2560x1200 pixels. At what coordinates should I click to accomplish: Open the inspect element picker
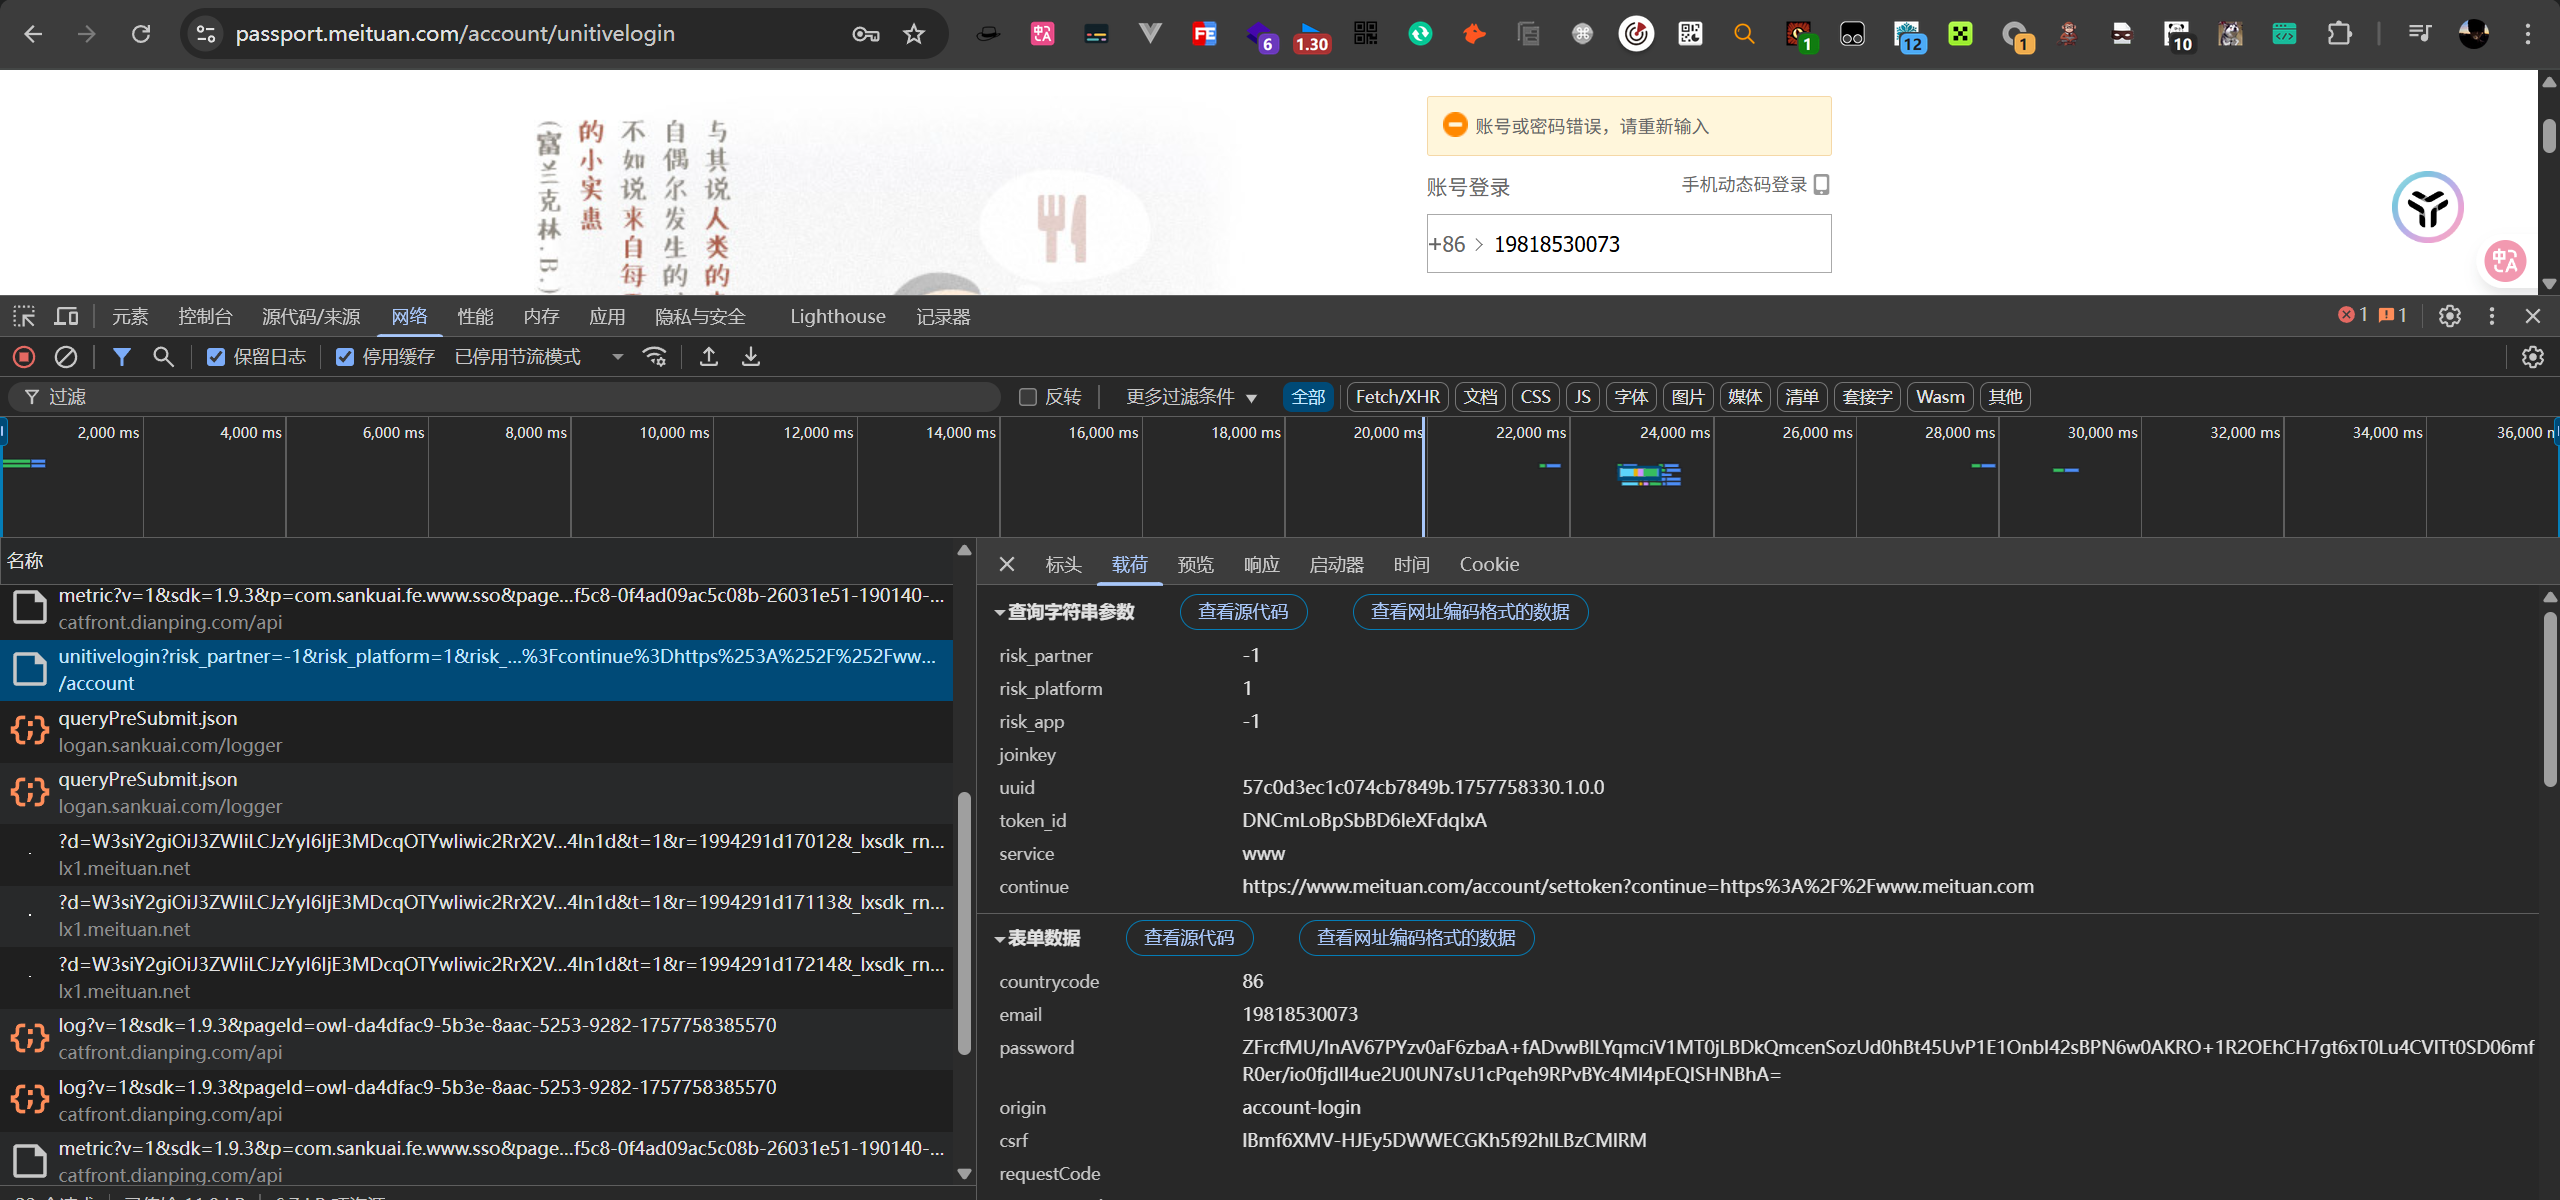coord(24,317)
